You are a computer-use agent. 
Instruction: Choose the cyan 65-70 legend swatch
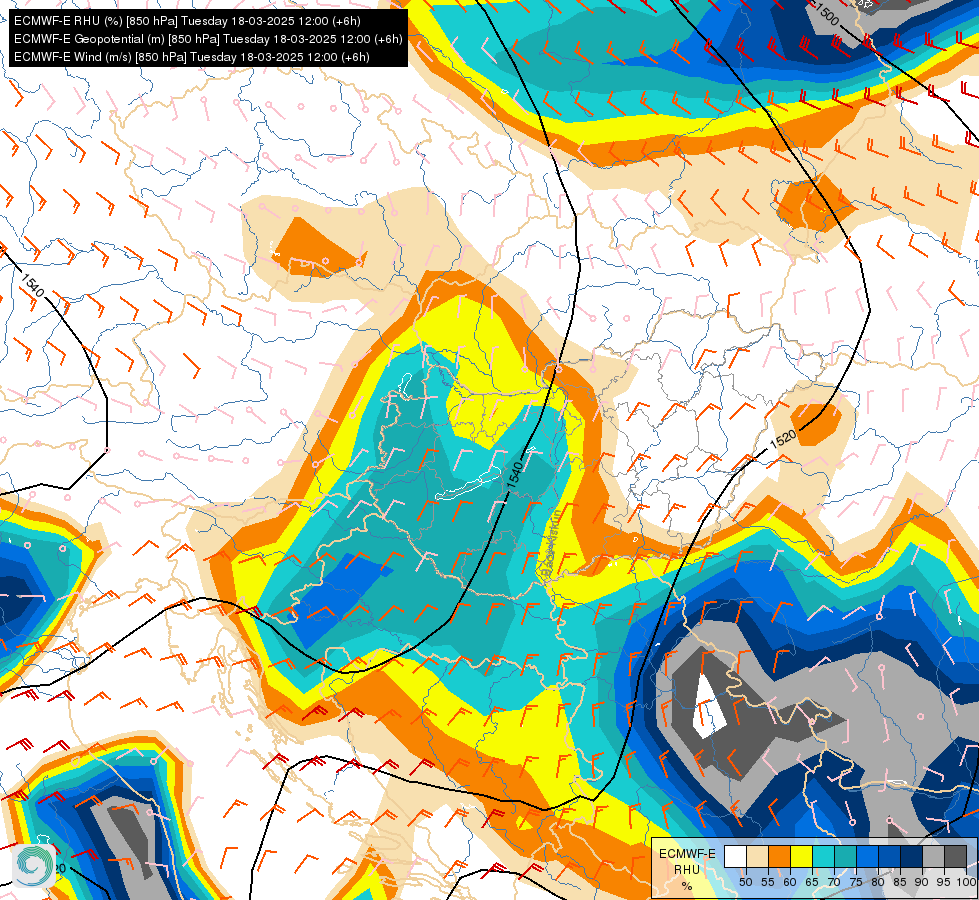[x=824, y=856]
